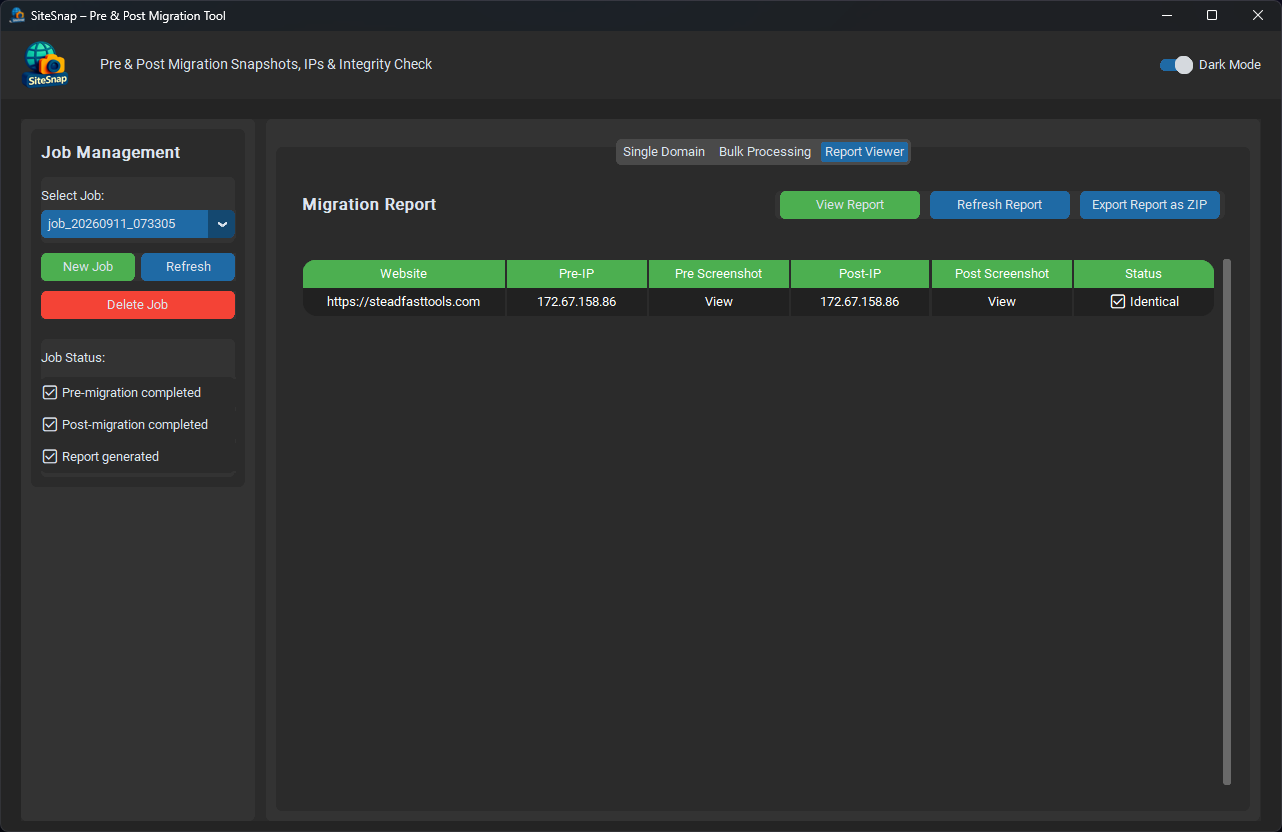
Task: Switch to the Bulk Processing tab
Action: pos(765,152)
